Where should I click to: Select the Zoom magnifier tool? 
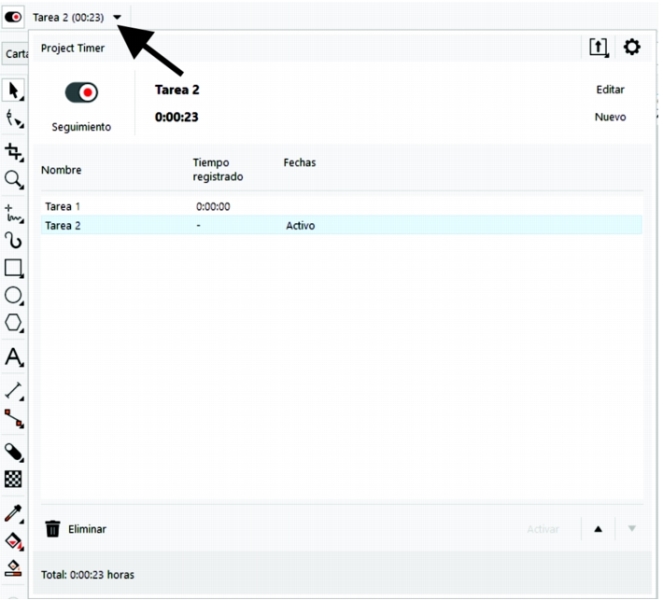(x=14, y=179)
